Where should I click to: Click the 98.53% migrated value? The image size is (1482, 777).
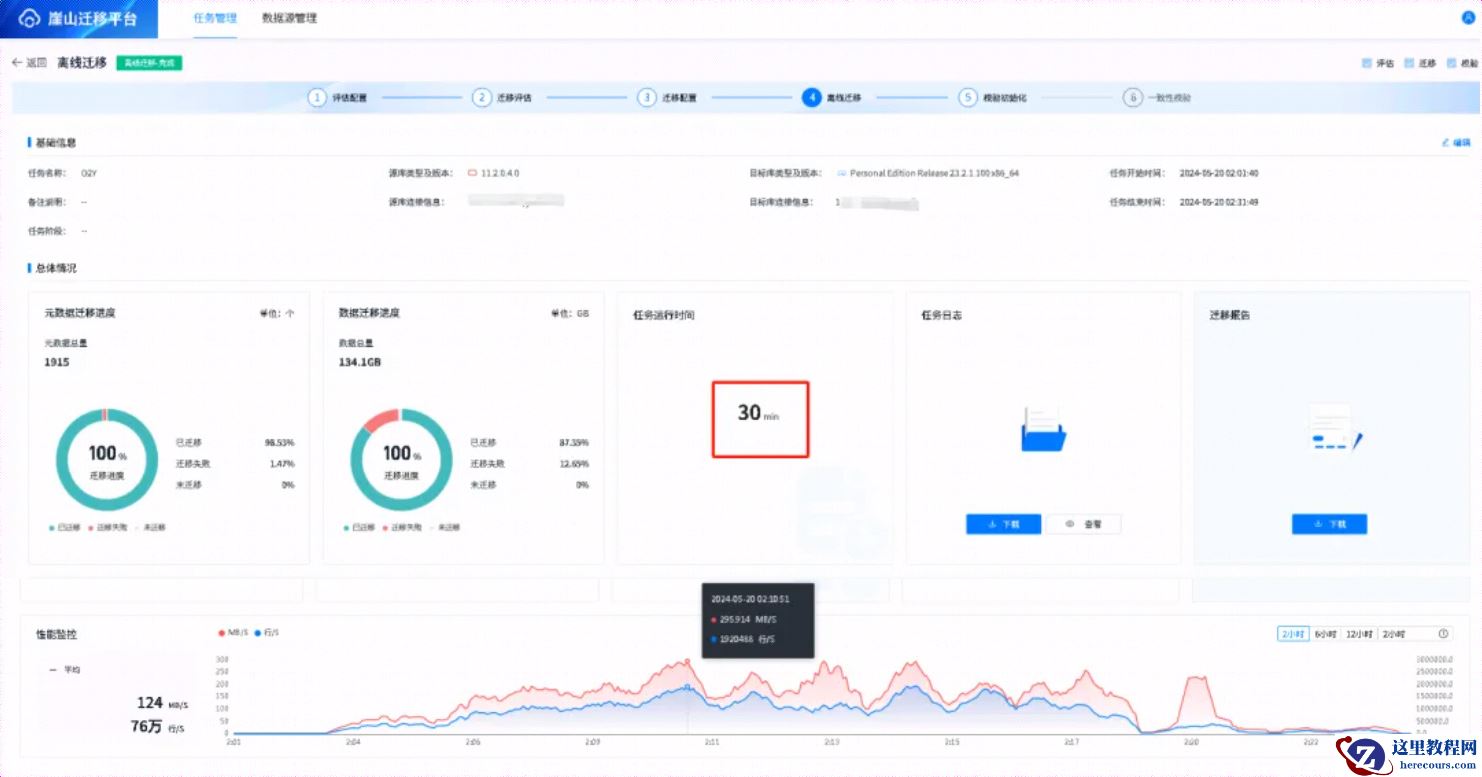click(x=281, y=442)
